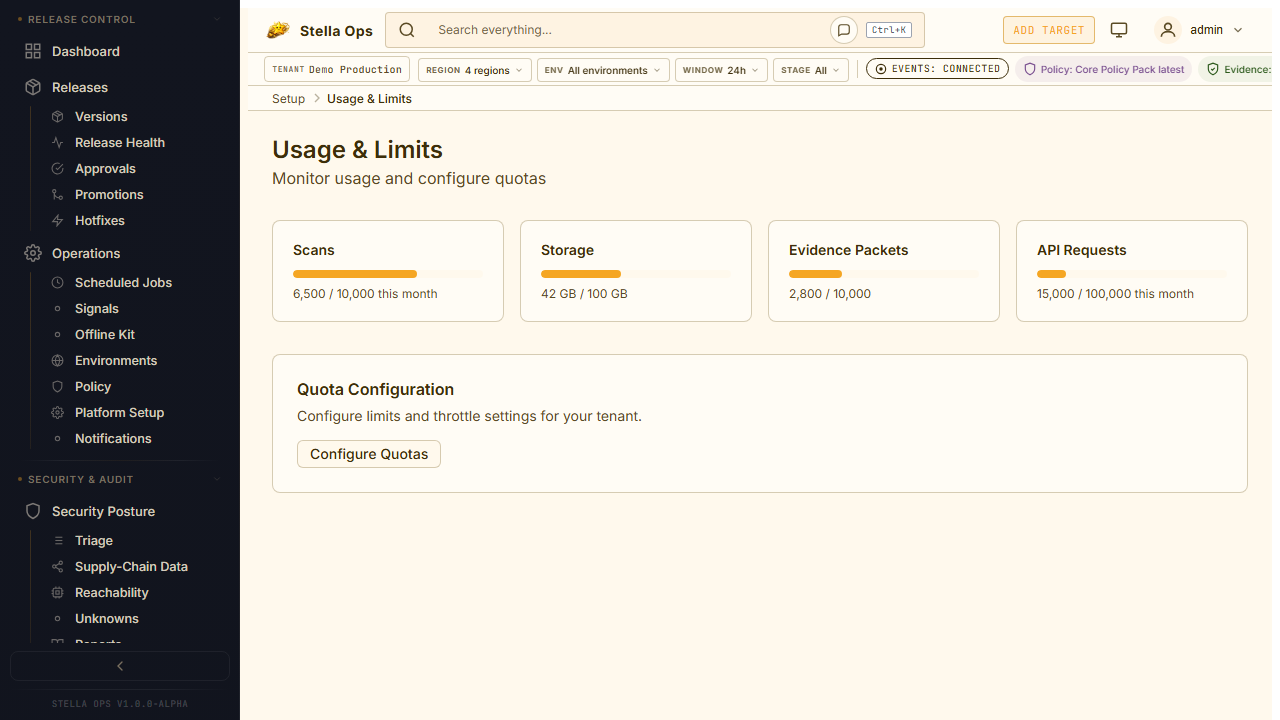The width and height of the screenshot is (1280, 720).
Task: Collapse the Security & Audit section
Action: tap(218, 480)
